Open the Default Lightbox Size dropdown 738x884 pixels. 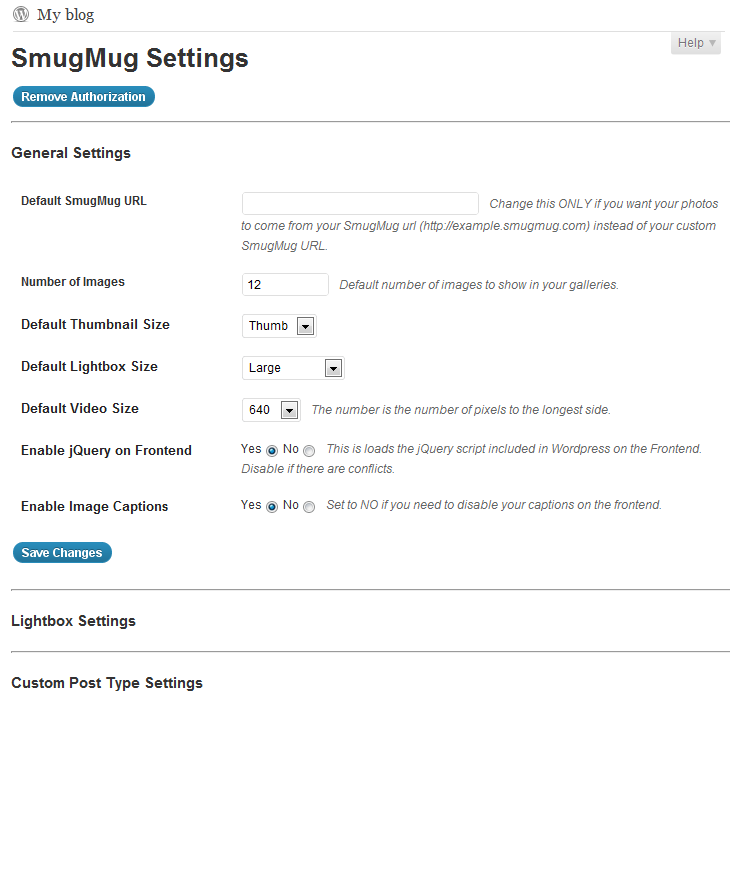[293, 368]
